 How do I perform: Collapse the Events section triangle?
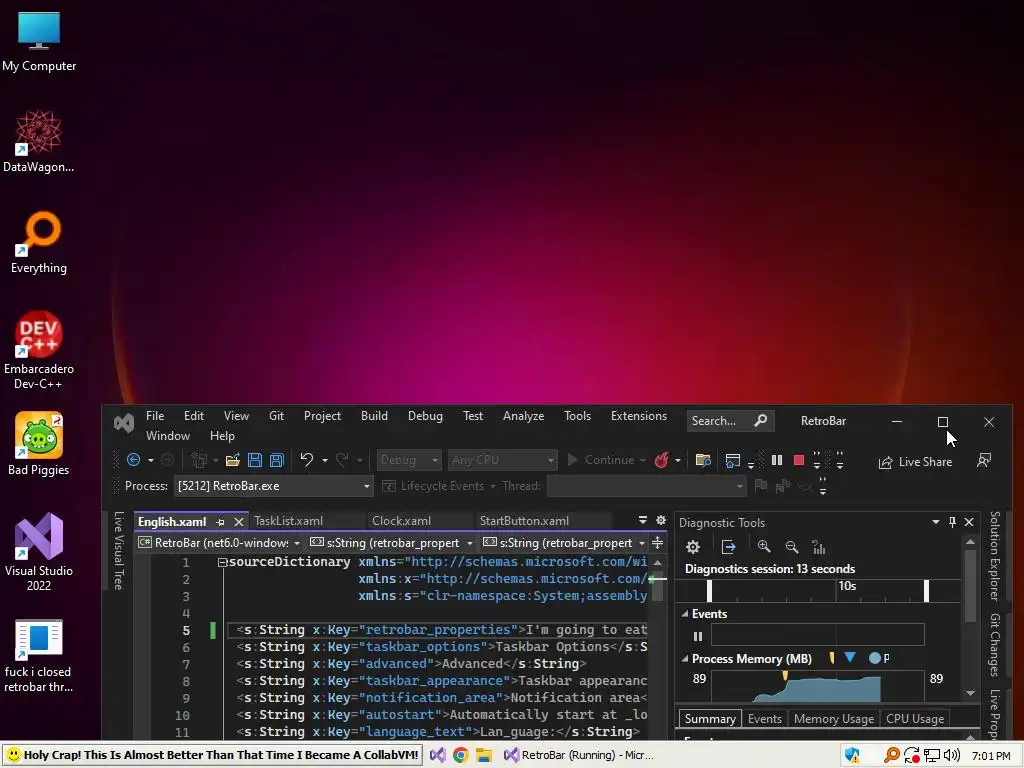[684, 614]
